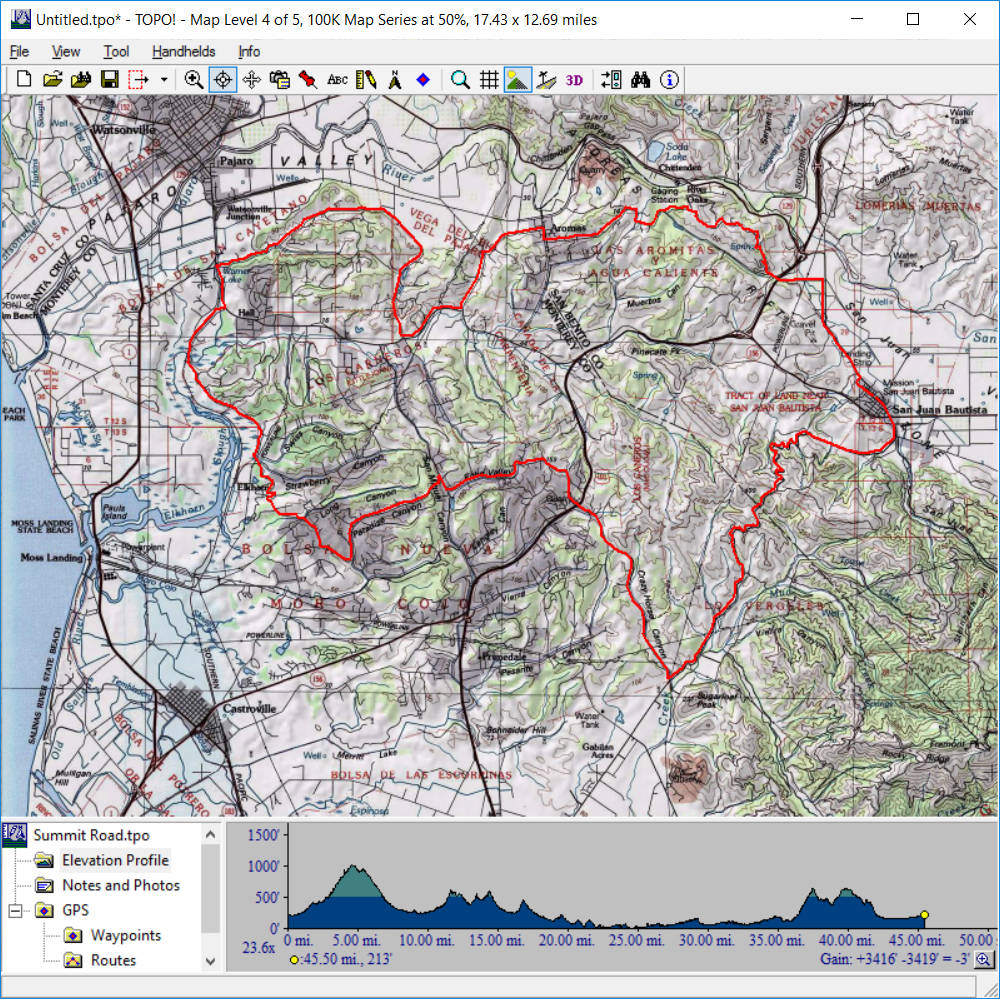Open the binoculars Find tool
Screen dimensions: 1000x999
(x=641, y=80)
